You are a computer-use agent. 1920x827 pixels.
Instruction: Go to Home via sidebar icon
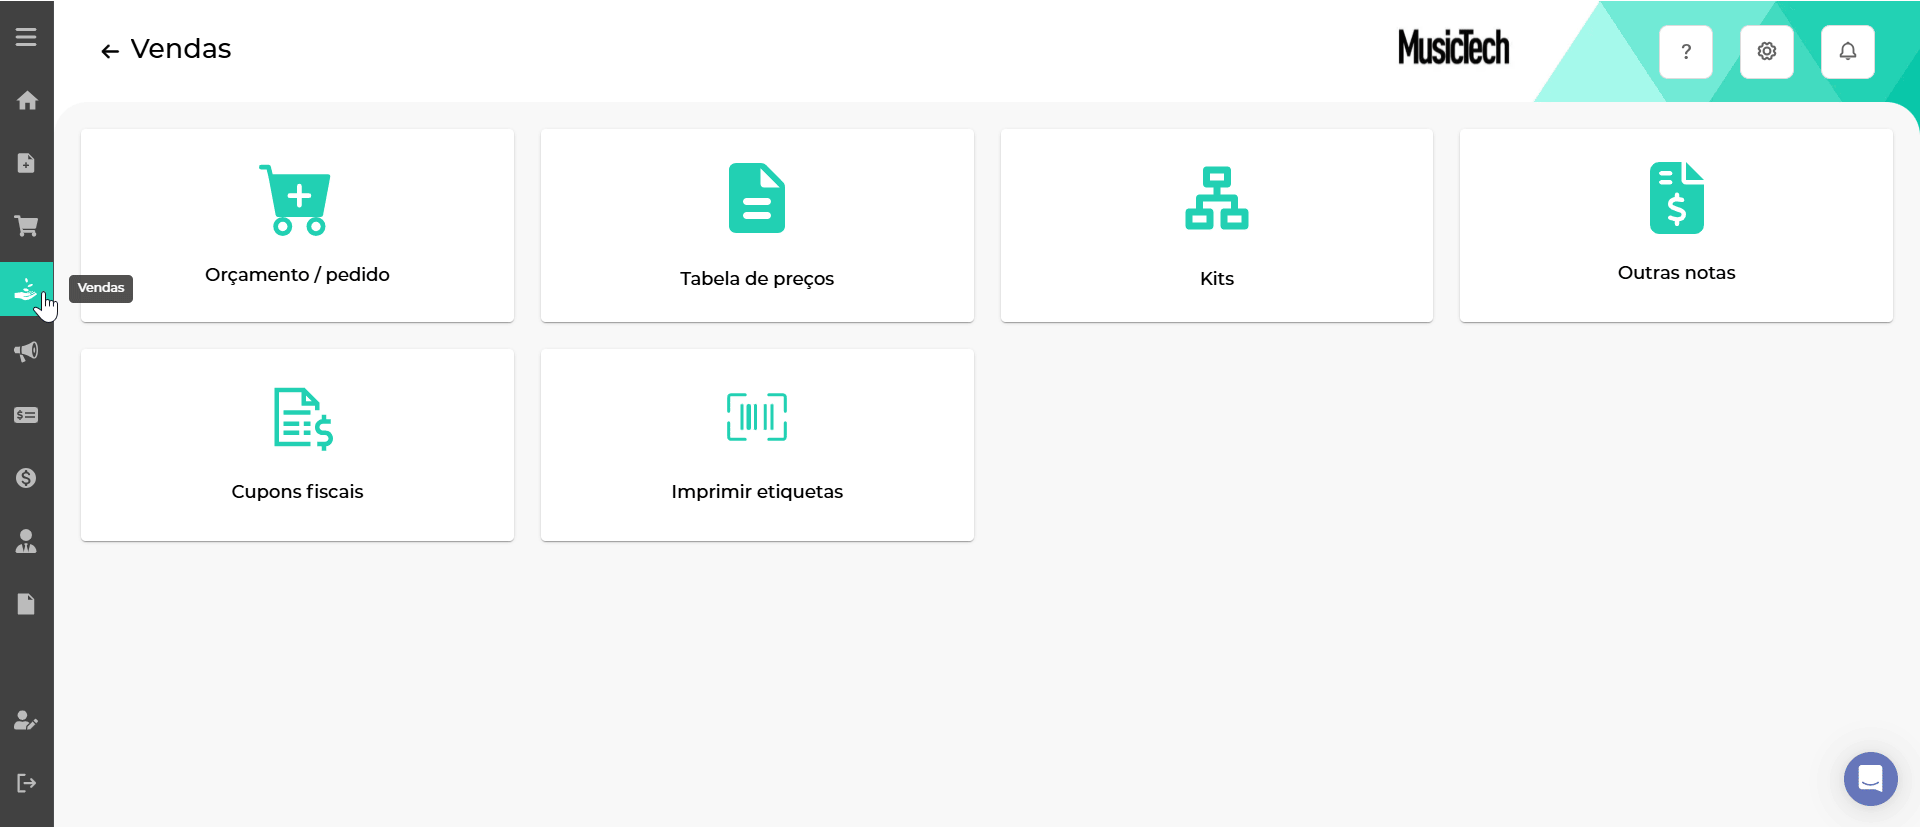click(27, 100)
